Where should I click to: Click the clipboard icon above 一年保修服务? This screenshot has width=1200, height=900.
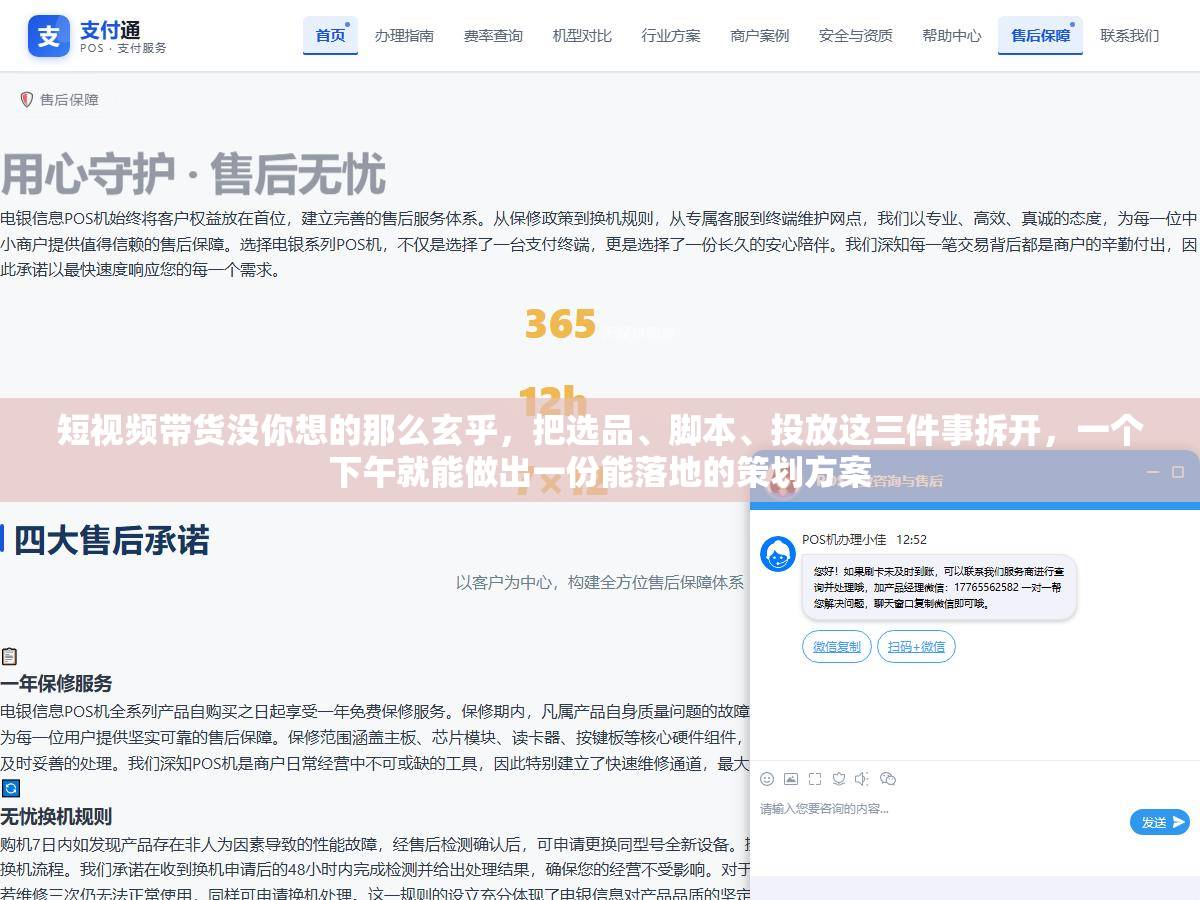(x=9, y=656)
